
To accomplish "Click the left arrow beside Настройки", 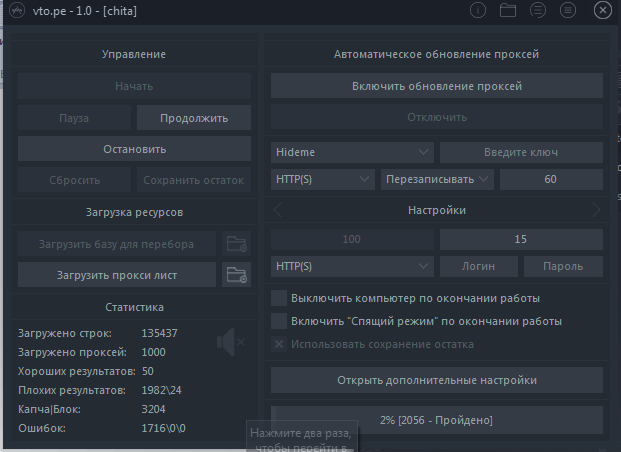I will point(278,210).
